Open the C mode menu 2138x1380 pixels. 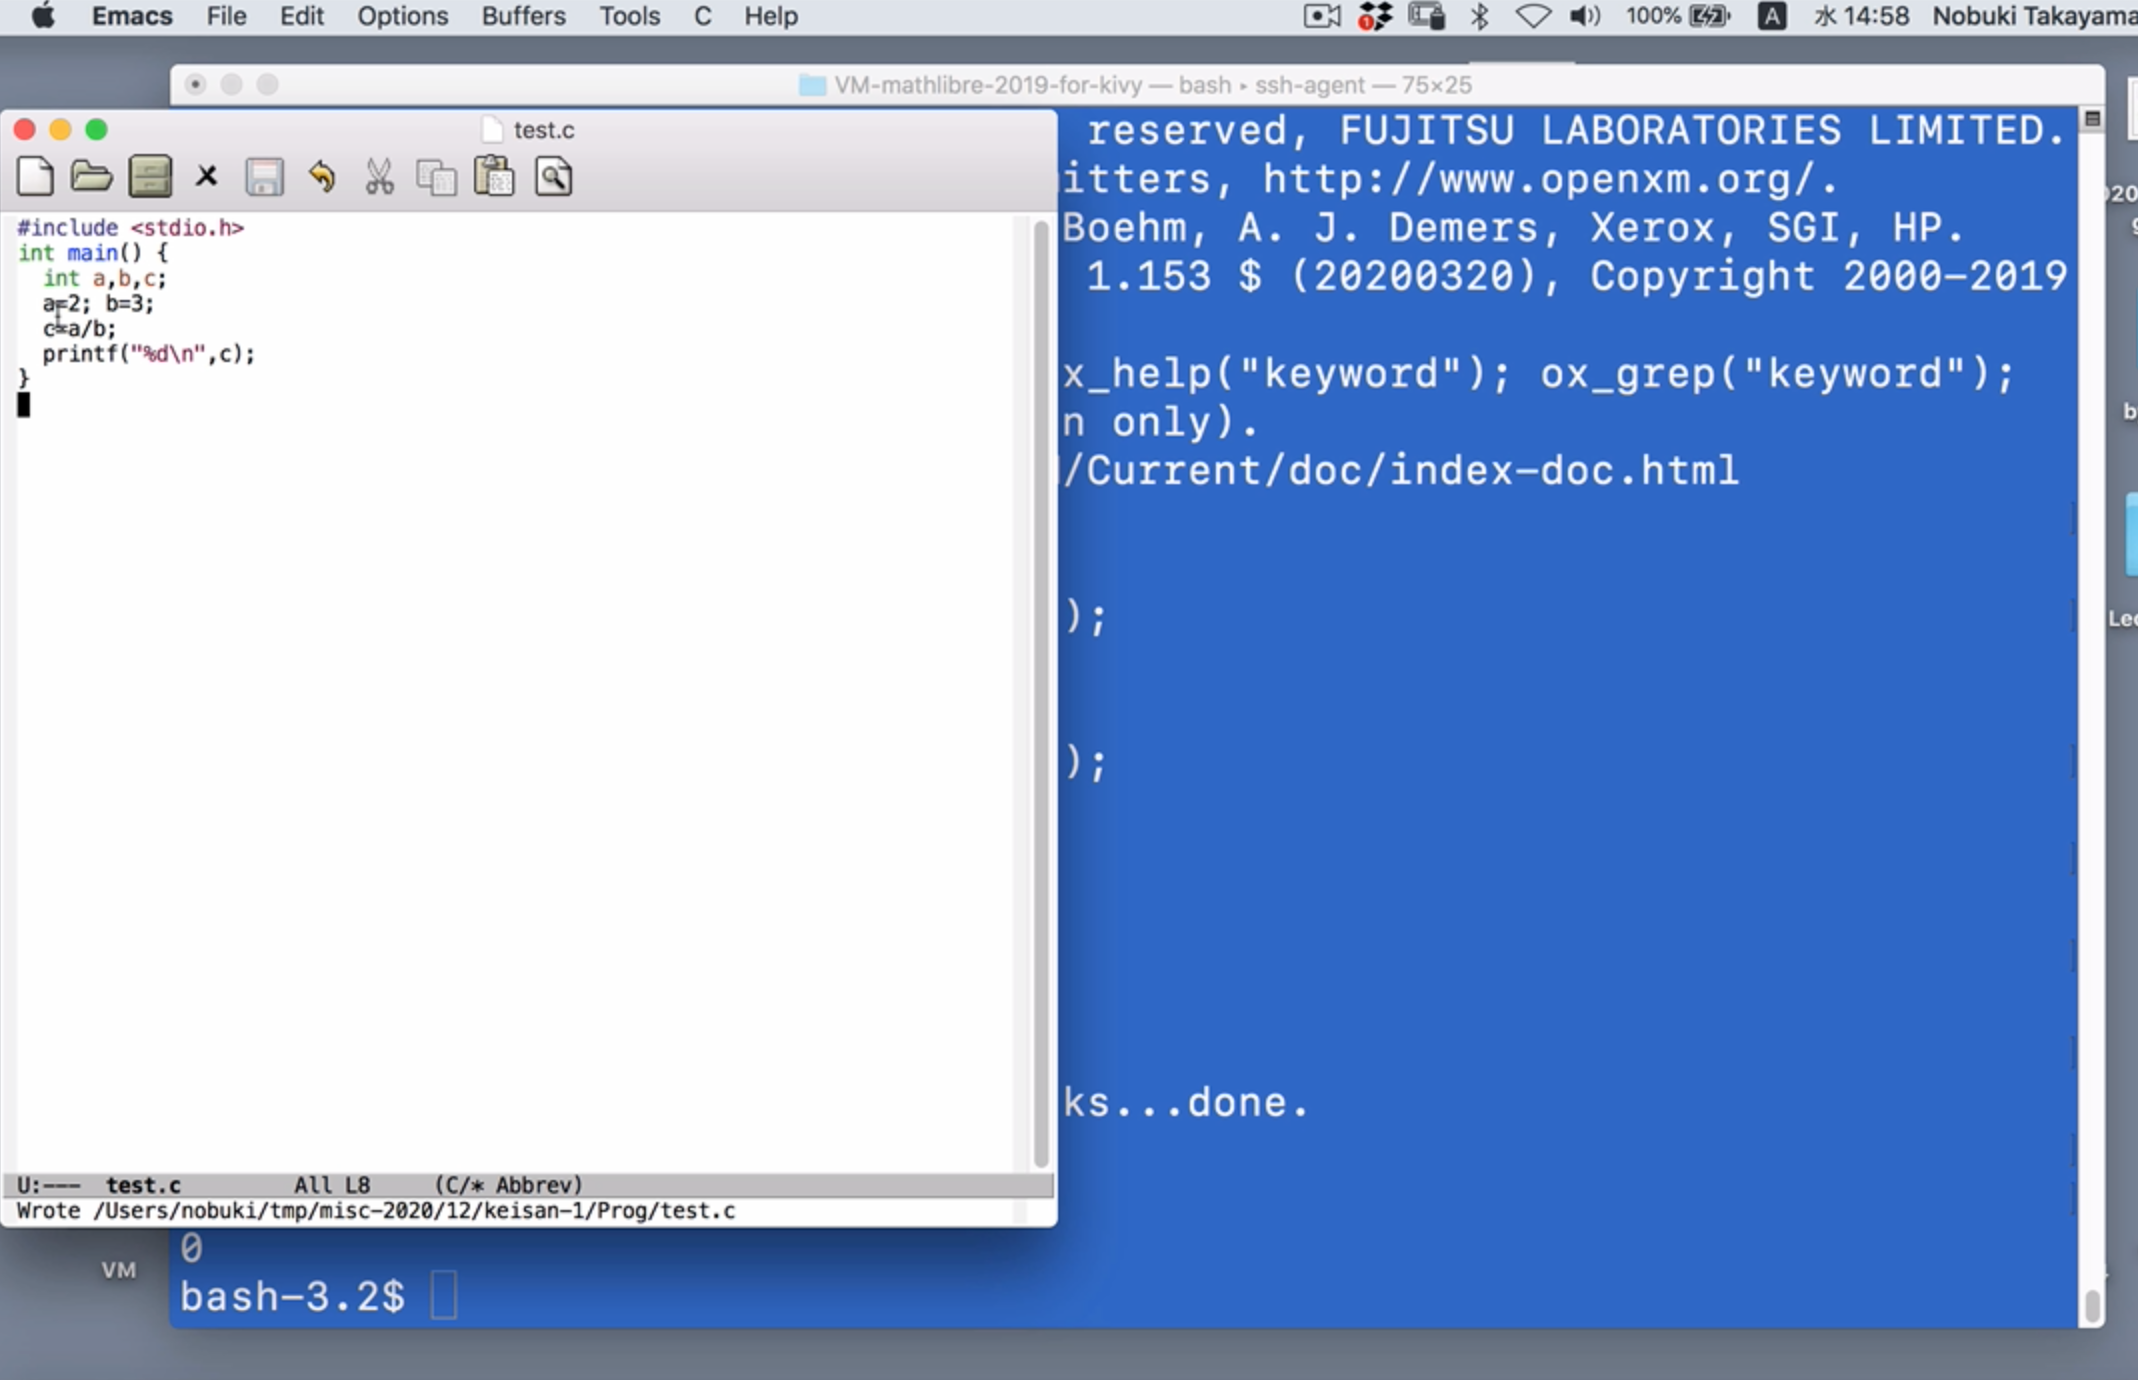pos(703,16)
